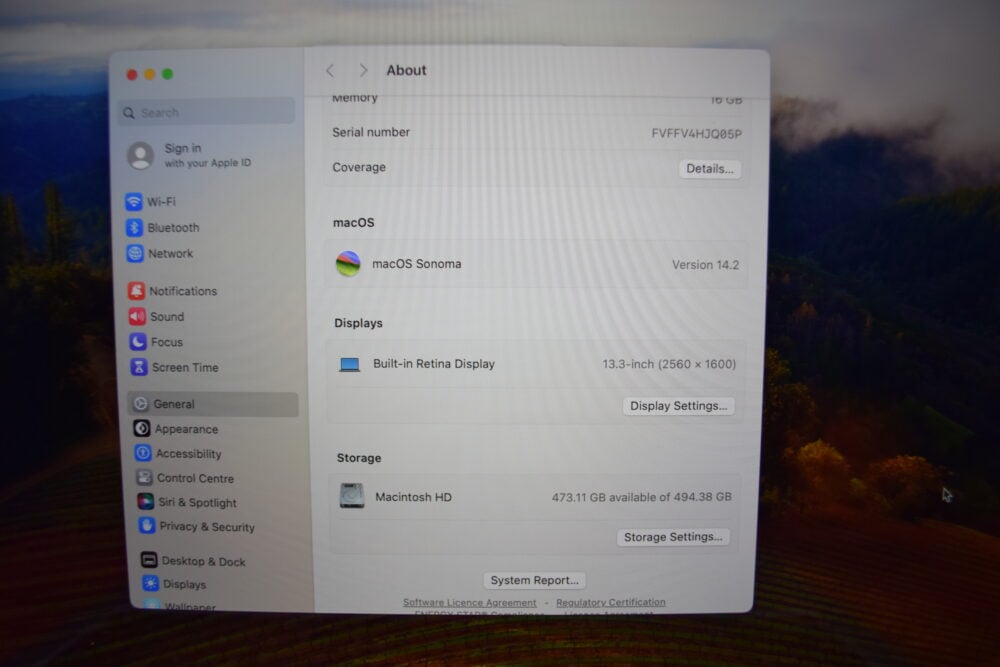Screen dimensions: 1000x667
Task: Click the Coverage Details button
Action: pyautogui.click(x=710, y=169)
